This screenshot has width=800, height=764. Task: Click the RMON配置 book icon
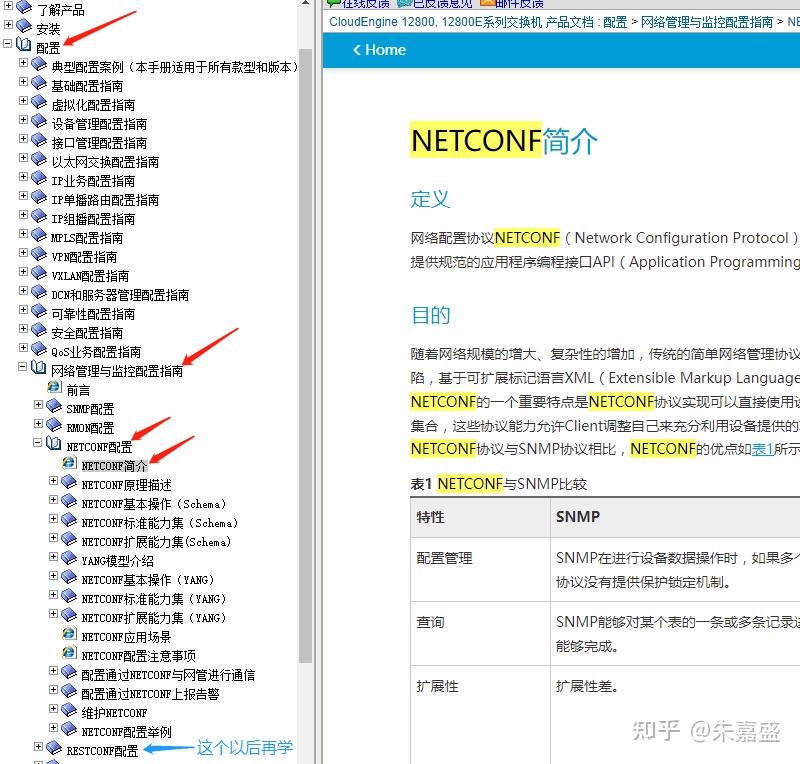(x=55, y=427)
